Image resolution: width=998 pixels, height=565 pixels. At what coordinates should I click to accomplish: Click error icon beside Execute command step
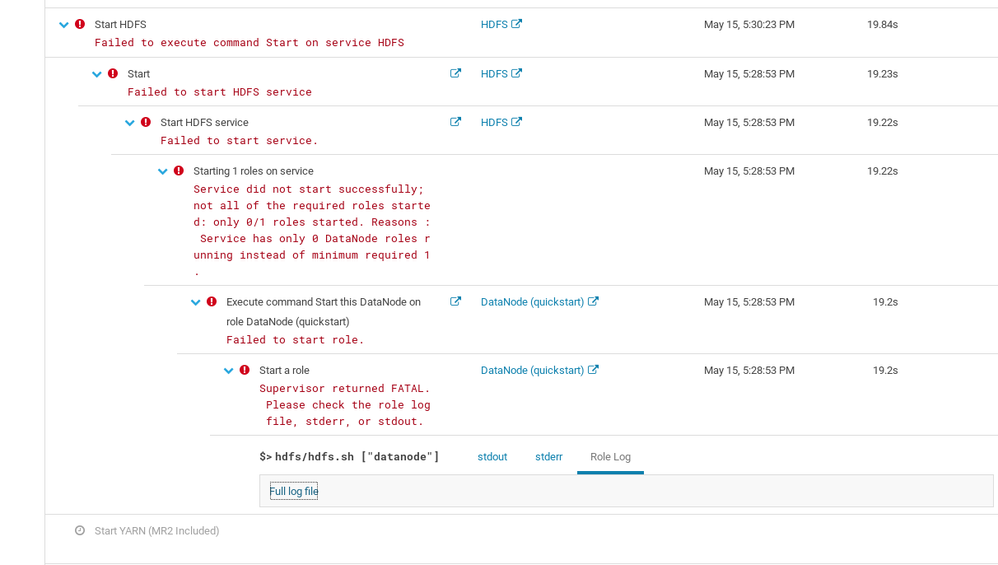[x=212, y=302]
